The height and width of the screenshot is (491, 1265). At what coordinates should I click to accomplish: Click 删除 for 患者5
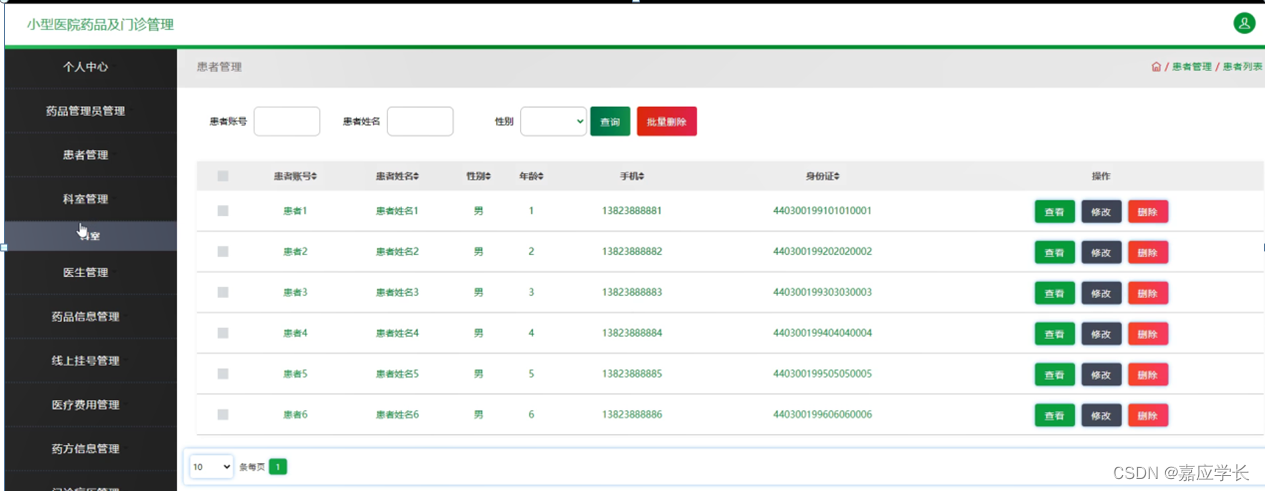click(1148, 374)
